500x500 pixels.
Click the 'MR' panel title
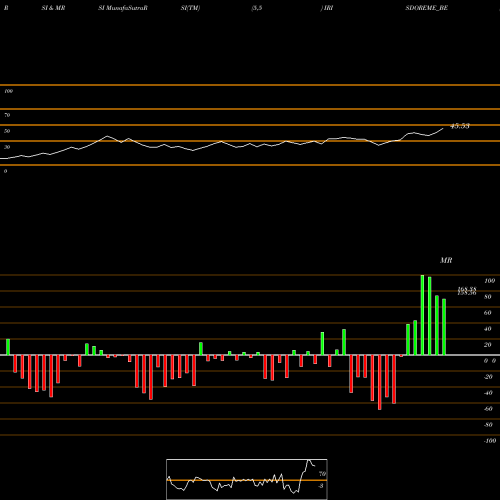(446, 260)
